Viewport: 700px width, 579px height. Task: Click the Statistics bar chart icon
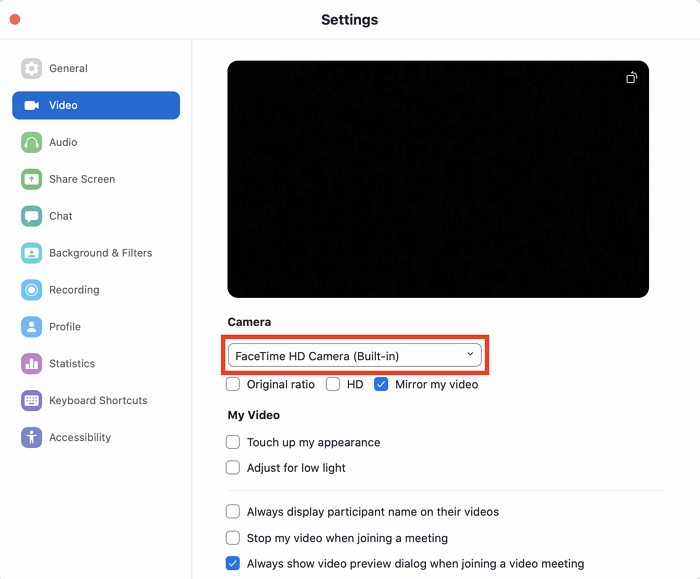click(x=32, y=364)
